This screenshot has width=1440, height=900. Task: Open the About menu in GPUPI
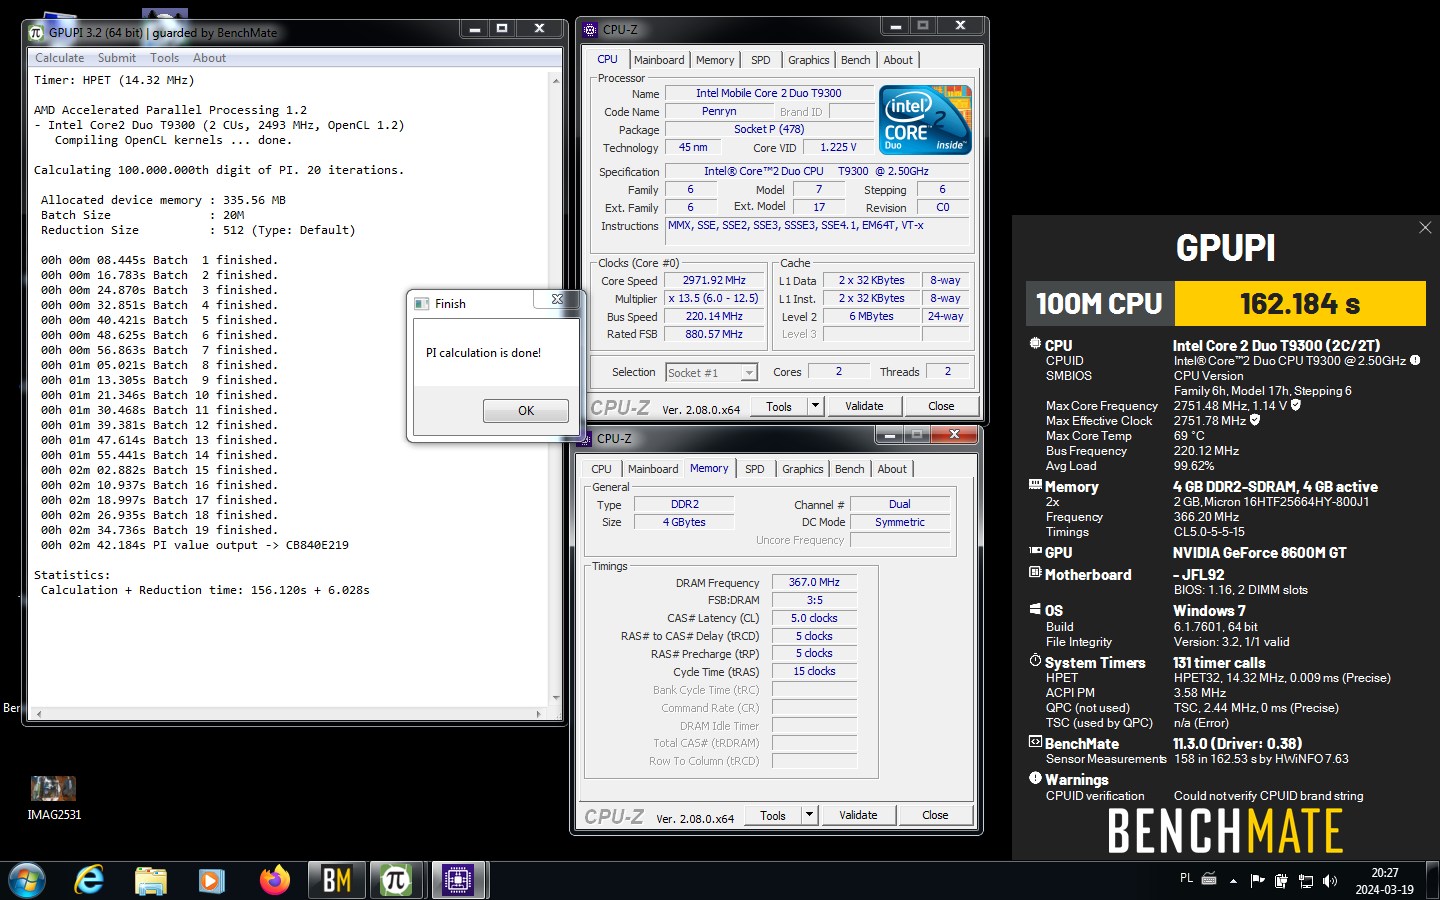tap(209, 58)
